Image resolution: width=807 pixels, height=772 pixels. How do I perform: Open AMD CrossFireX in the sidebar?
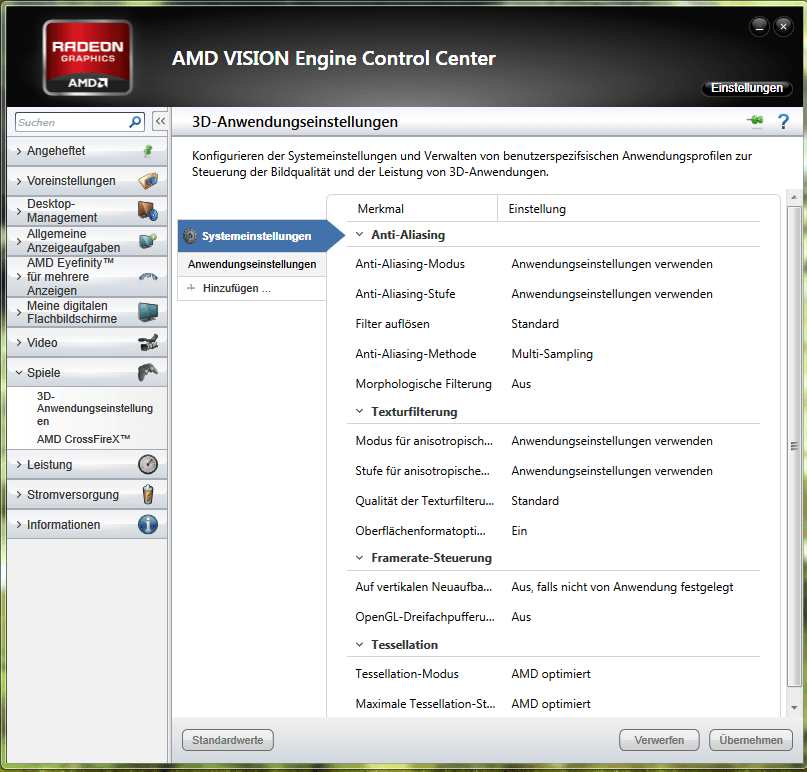(83, 439)
